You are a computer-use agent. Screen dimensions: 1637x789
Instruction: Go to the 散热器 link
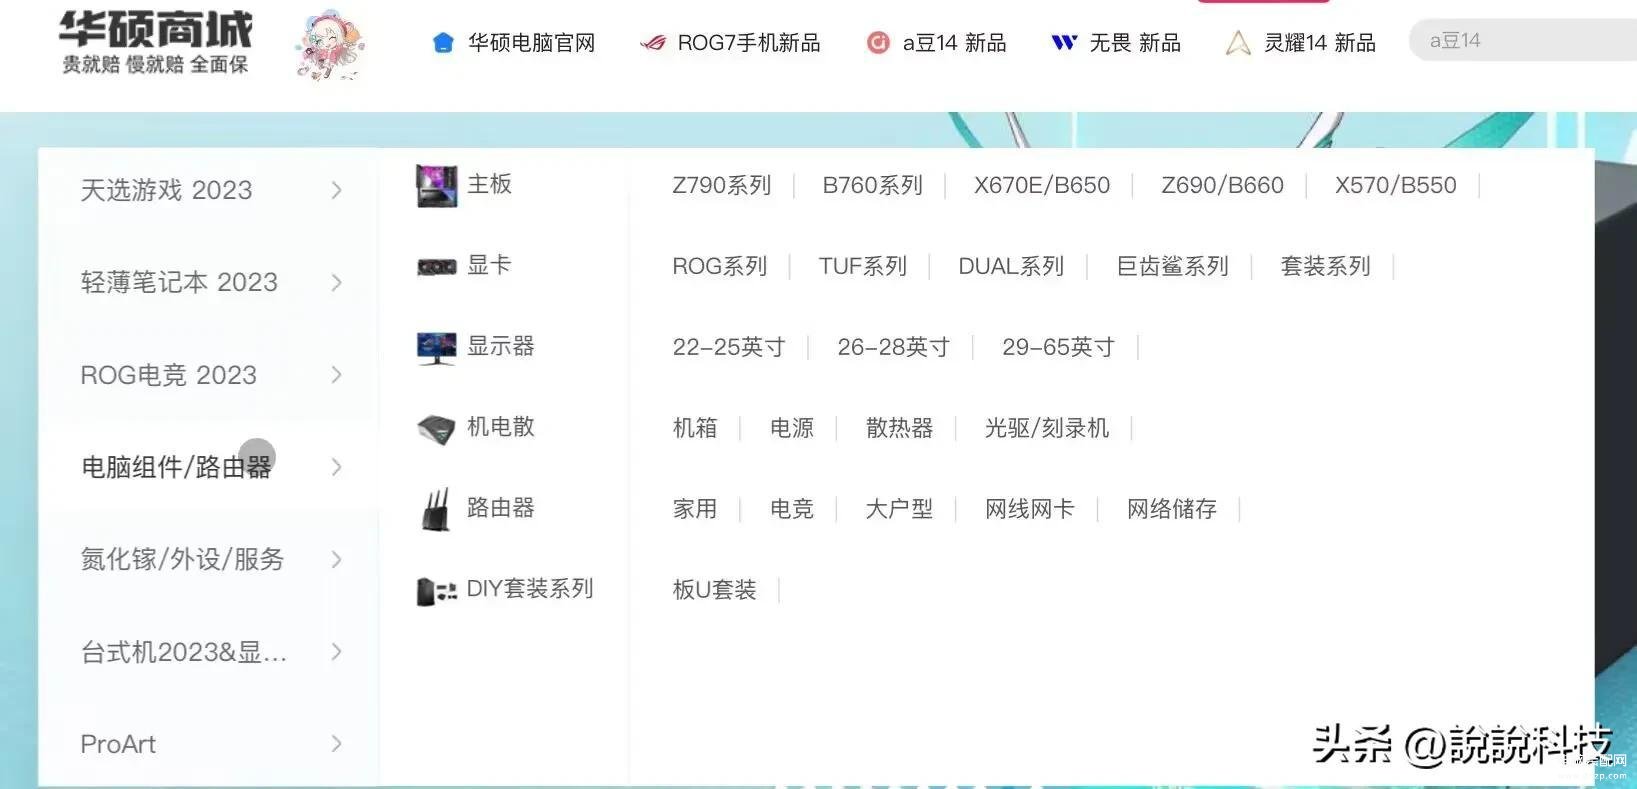tap(900, 429)
